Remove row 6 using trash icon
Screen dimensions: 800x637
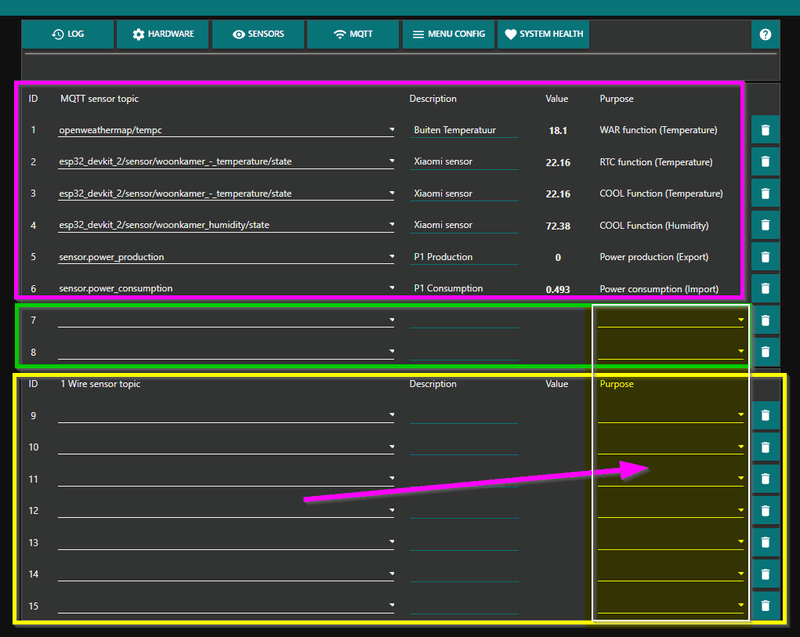pos(765,289)
